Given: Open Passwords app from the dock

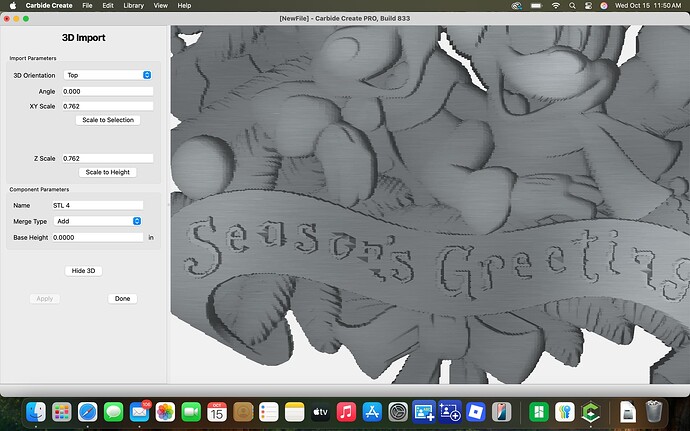Looking at the screenshot, I should click(565, 413).
